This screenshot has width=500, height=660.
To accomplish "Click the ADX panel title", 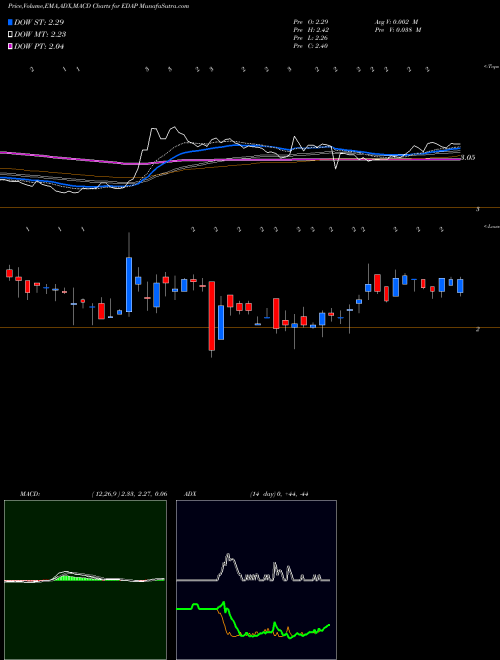I will tap(190, 494).
